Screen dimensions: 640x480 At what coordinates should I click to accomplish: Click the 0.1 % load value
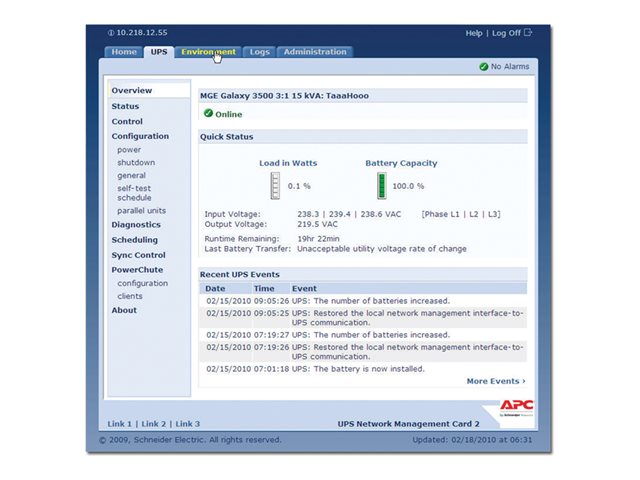(x=299, y=186)
